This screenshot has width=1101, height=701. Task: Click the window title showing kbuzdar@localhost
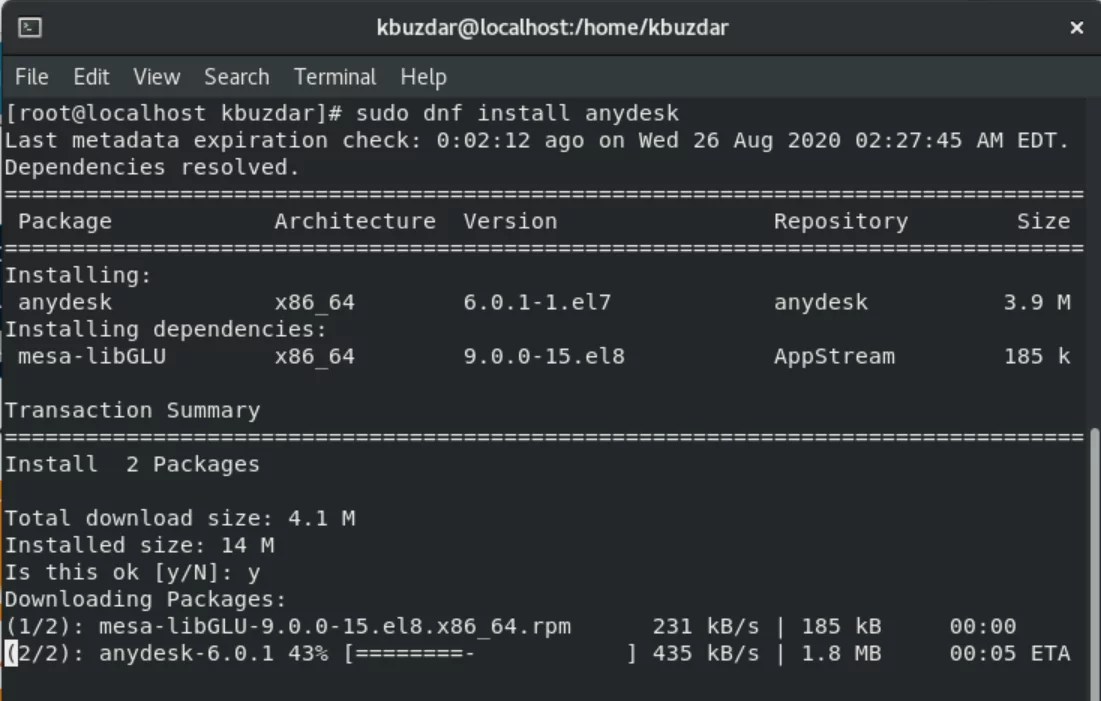coord(550,28)
